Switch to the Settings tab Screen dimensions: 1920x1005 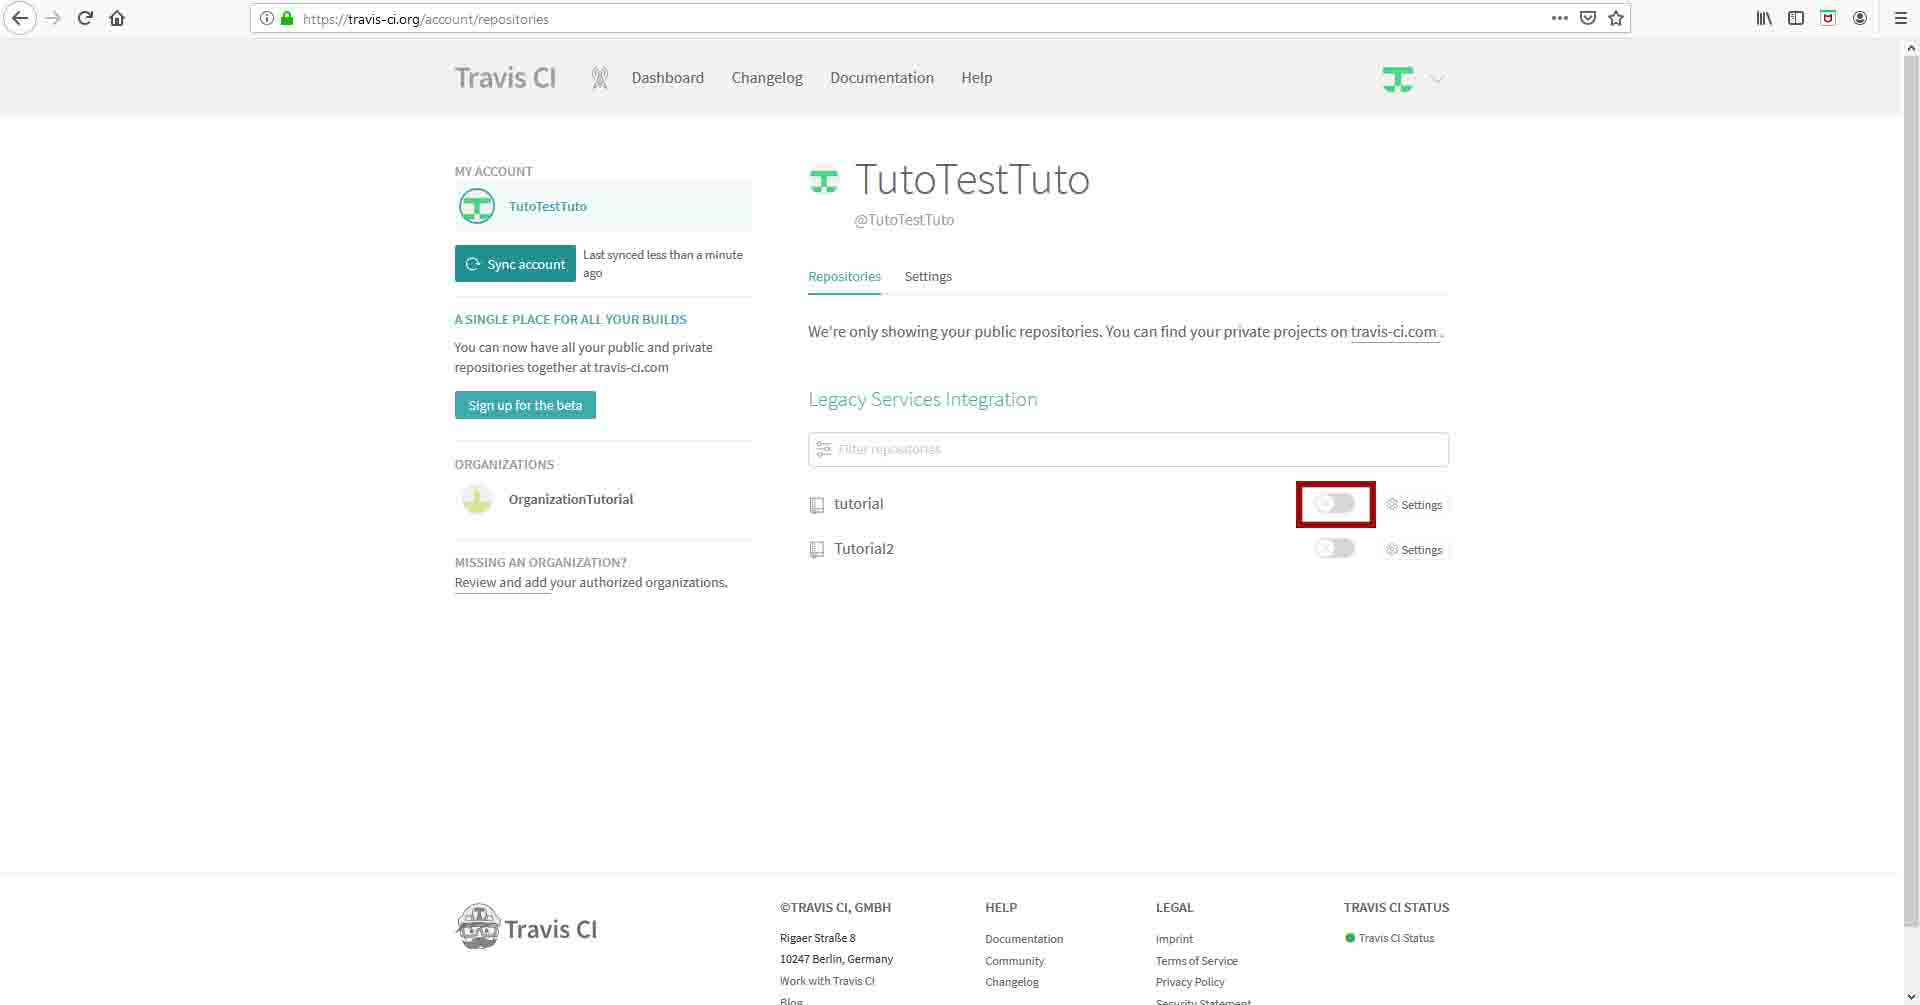point(927,277)
